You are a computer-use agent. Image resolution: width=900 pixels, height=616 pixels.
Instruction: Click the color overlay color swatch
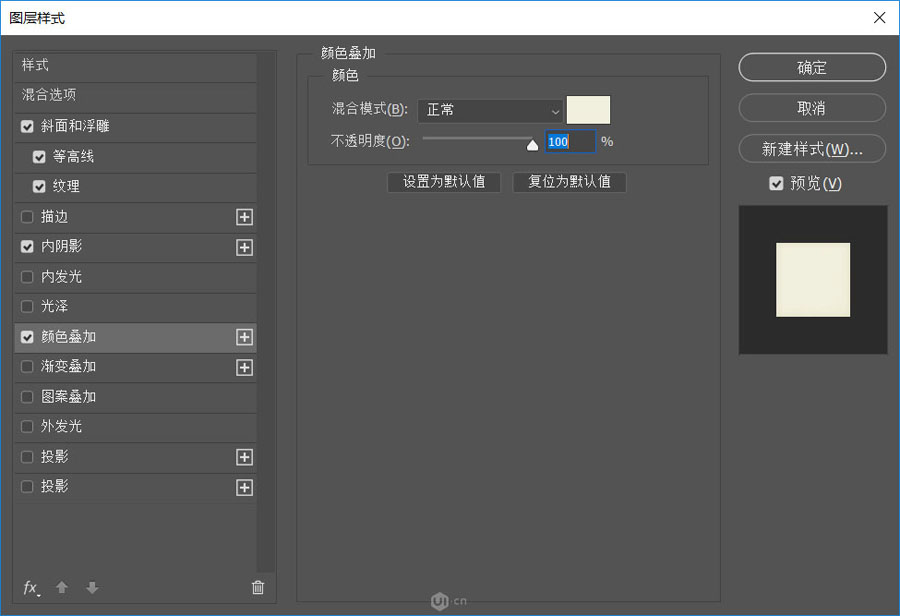(x=587, y=110)
